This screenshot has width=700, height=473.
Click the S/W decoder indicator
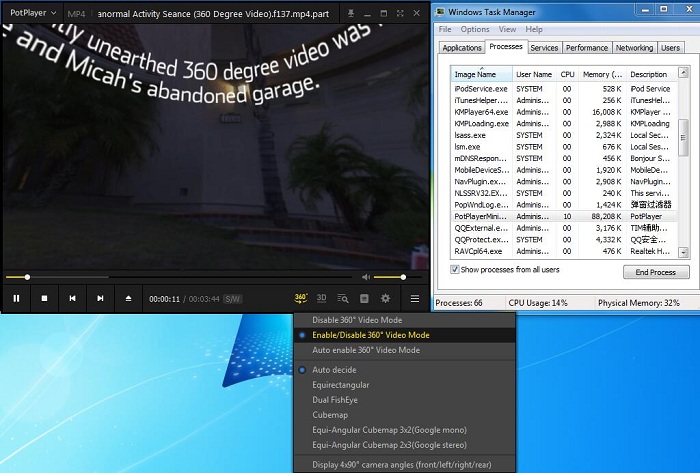[x=233, y=299]
